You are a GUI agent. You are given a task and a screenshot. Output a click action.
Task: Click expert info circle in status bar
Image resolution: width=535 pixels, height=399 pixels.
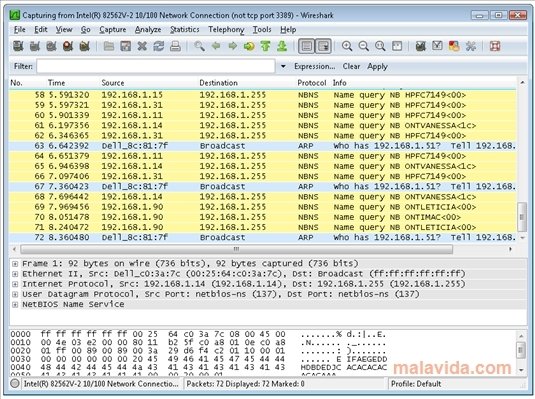15,383
